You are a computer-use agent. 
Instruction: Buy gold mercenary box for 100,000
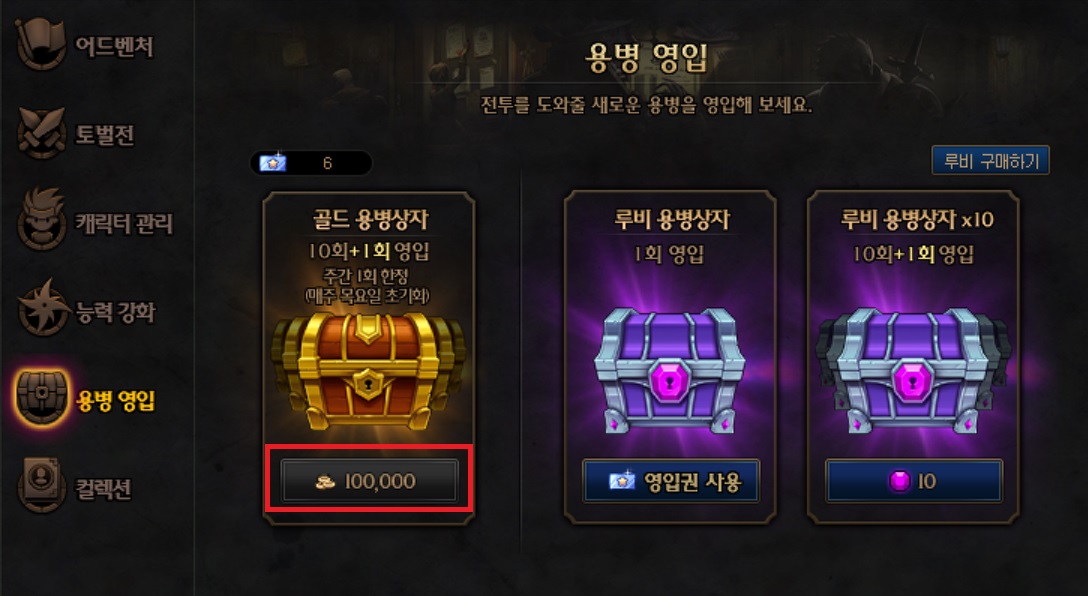click(369, 481)
